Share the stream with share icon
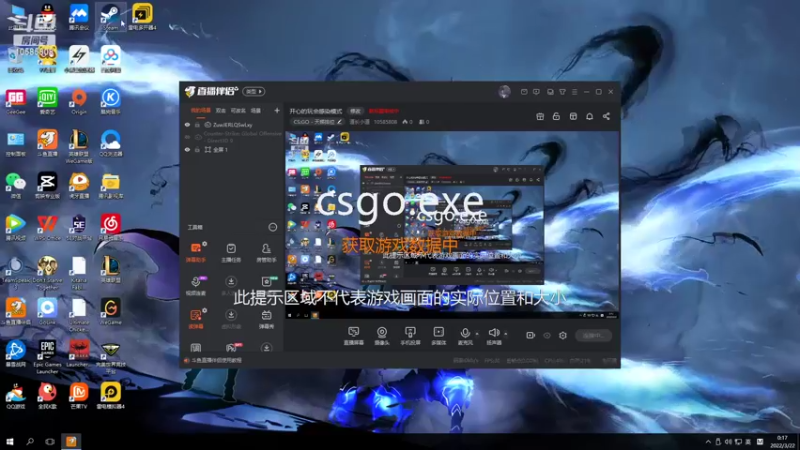Screen dimensions: 800x450 pyautogui.click(x=606, y=116)
